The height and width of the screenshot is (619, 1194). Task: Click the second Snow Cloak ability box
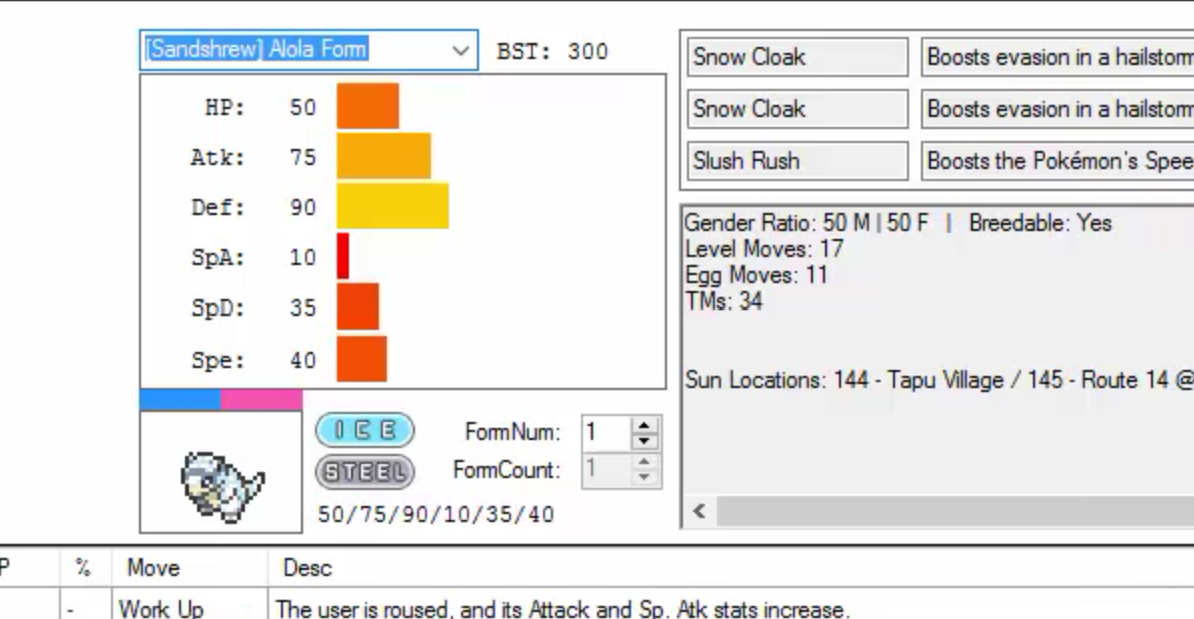click(x=797, y=109)
